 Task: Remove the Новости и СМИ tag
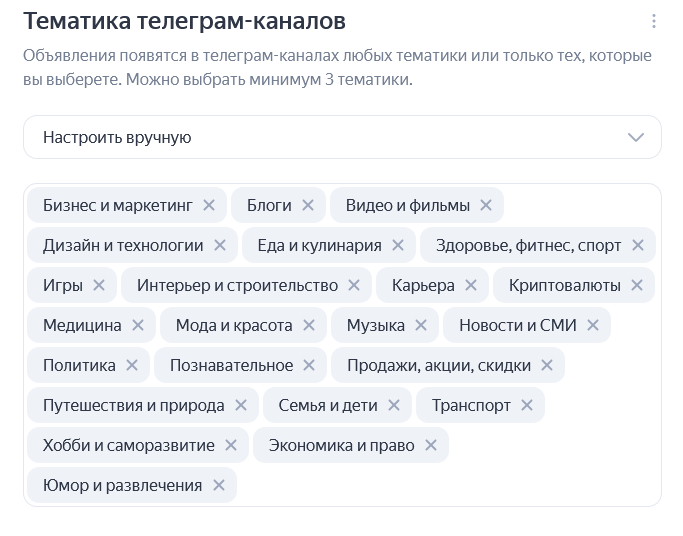[593, 325]
